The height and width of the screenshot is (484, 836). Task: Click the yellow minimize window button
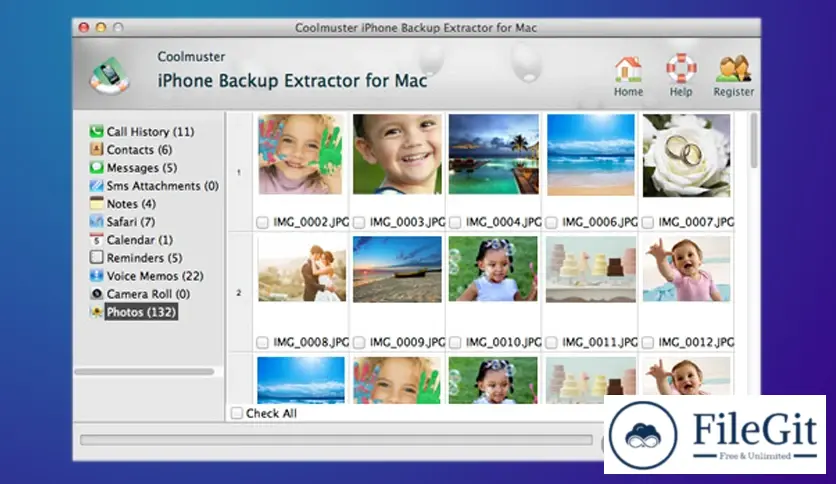click(x=101, y=27)
